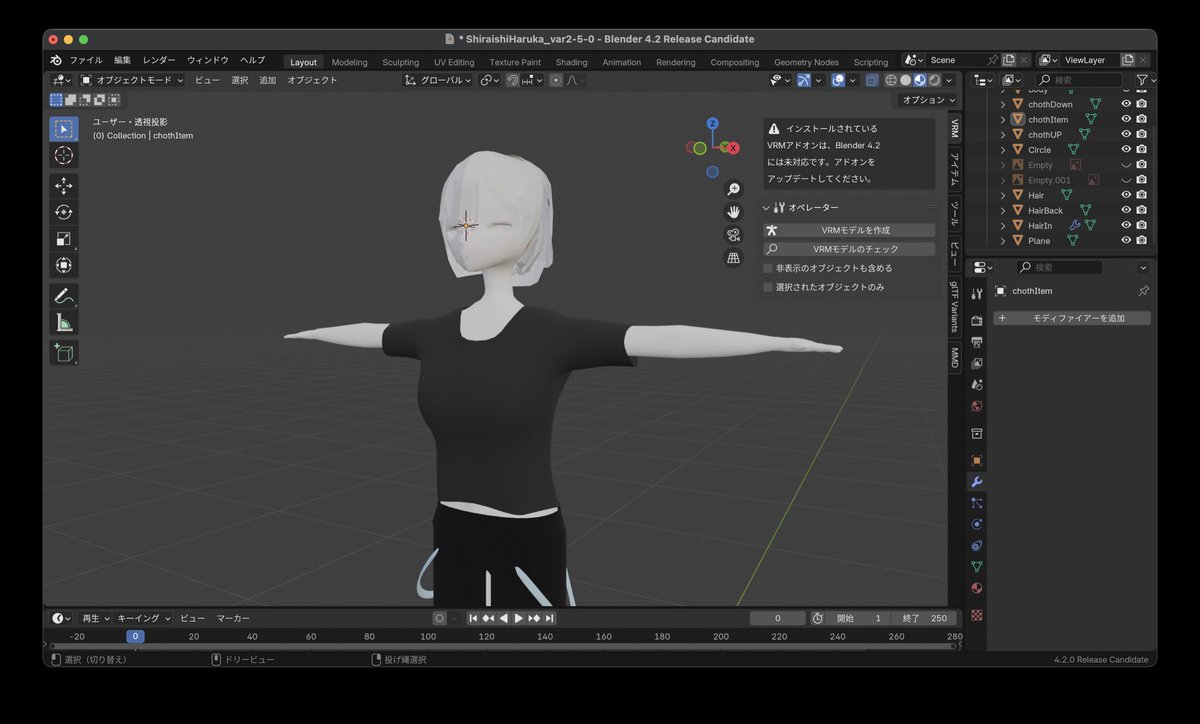Click Check VRM Model button
1200x724 pixels.
coord(849,249)
